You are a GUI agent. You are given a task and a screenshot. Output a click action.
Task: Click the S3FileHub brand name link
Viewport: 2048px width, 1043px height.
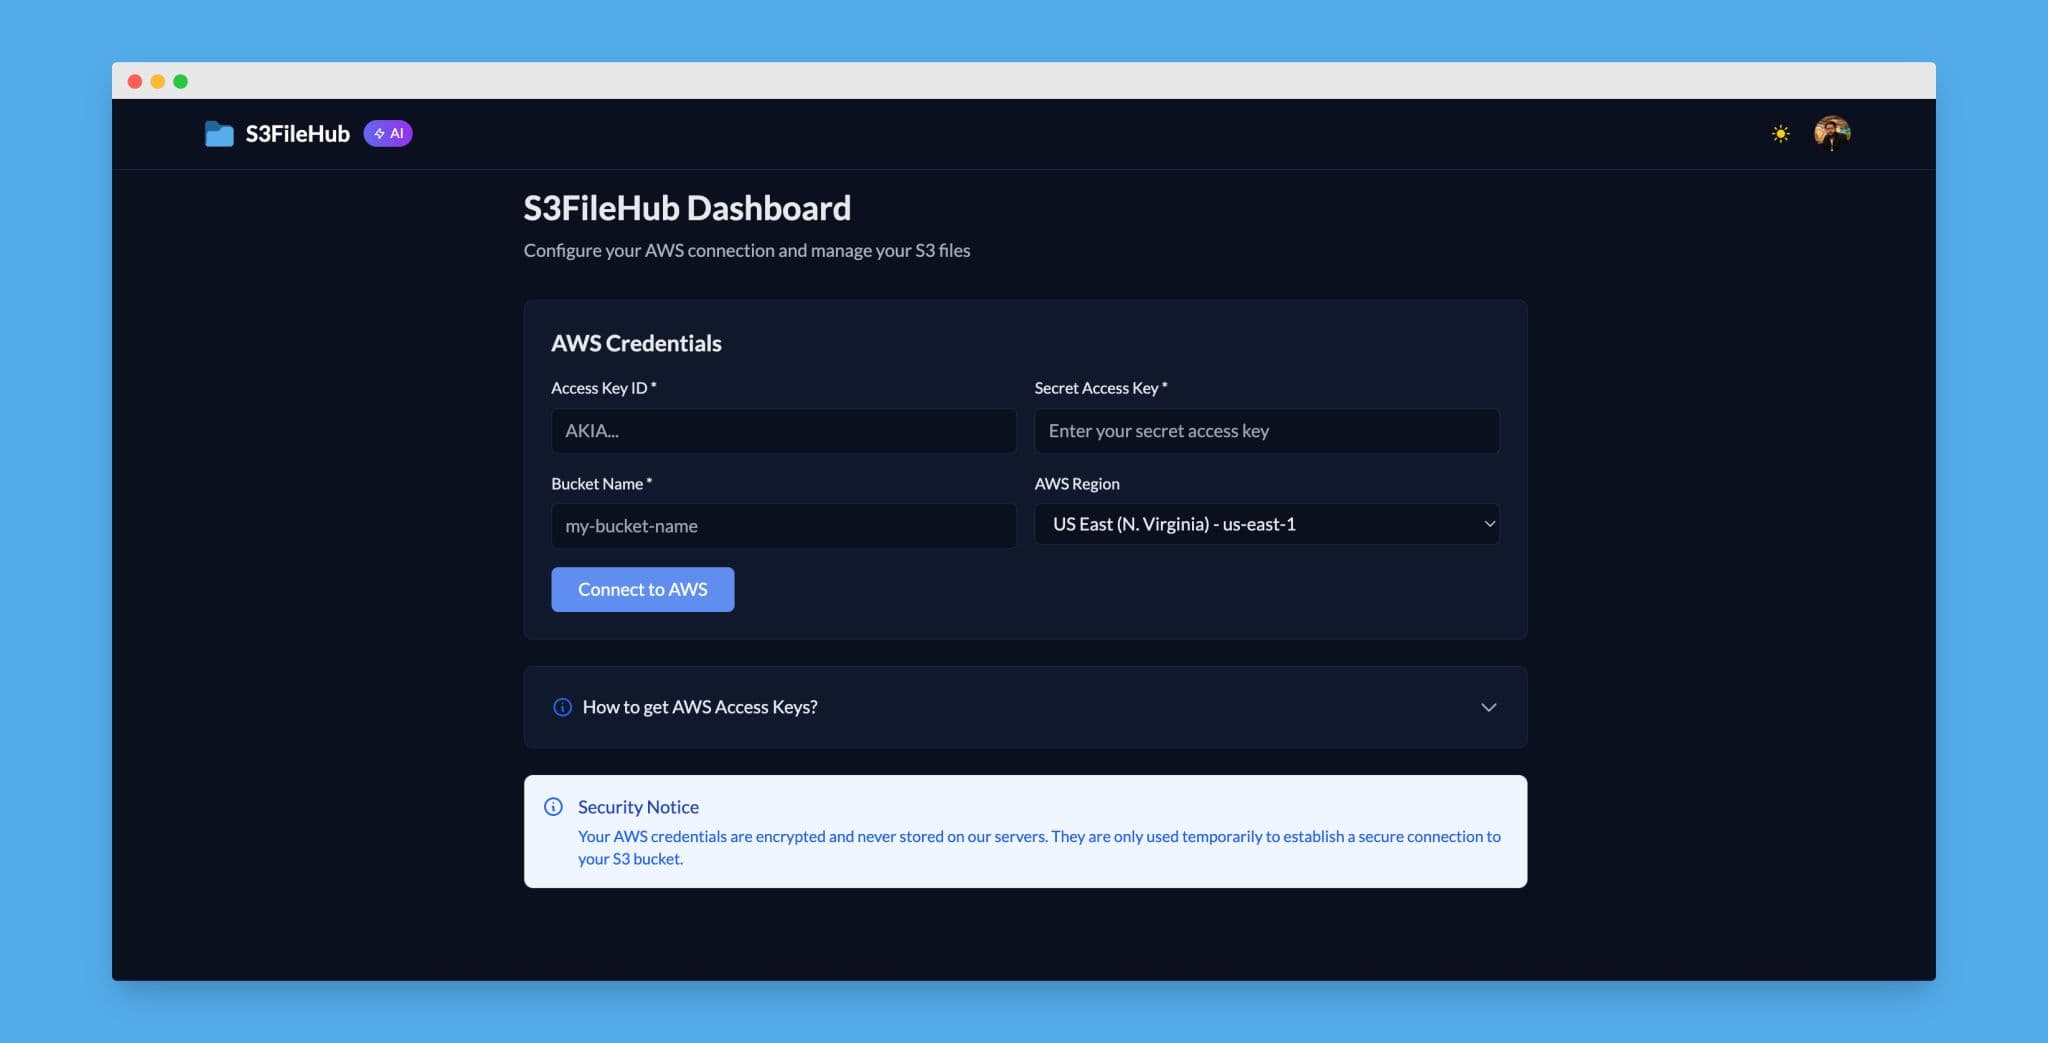pos(298,134)
